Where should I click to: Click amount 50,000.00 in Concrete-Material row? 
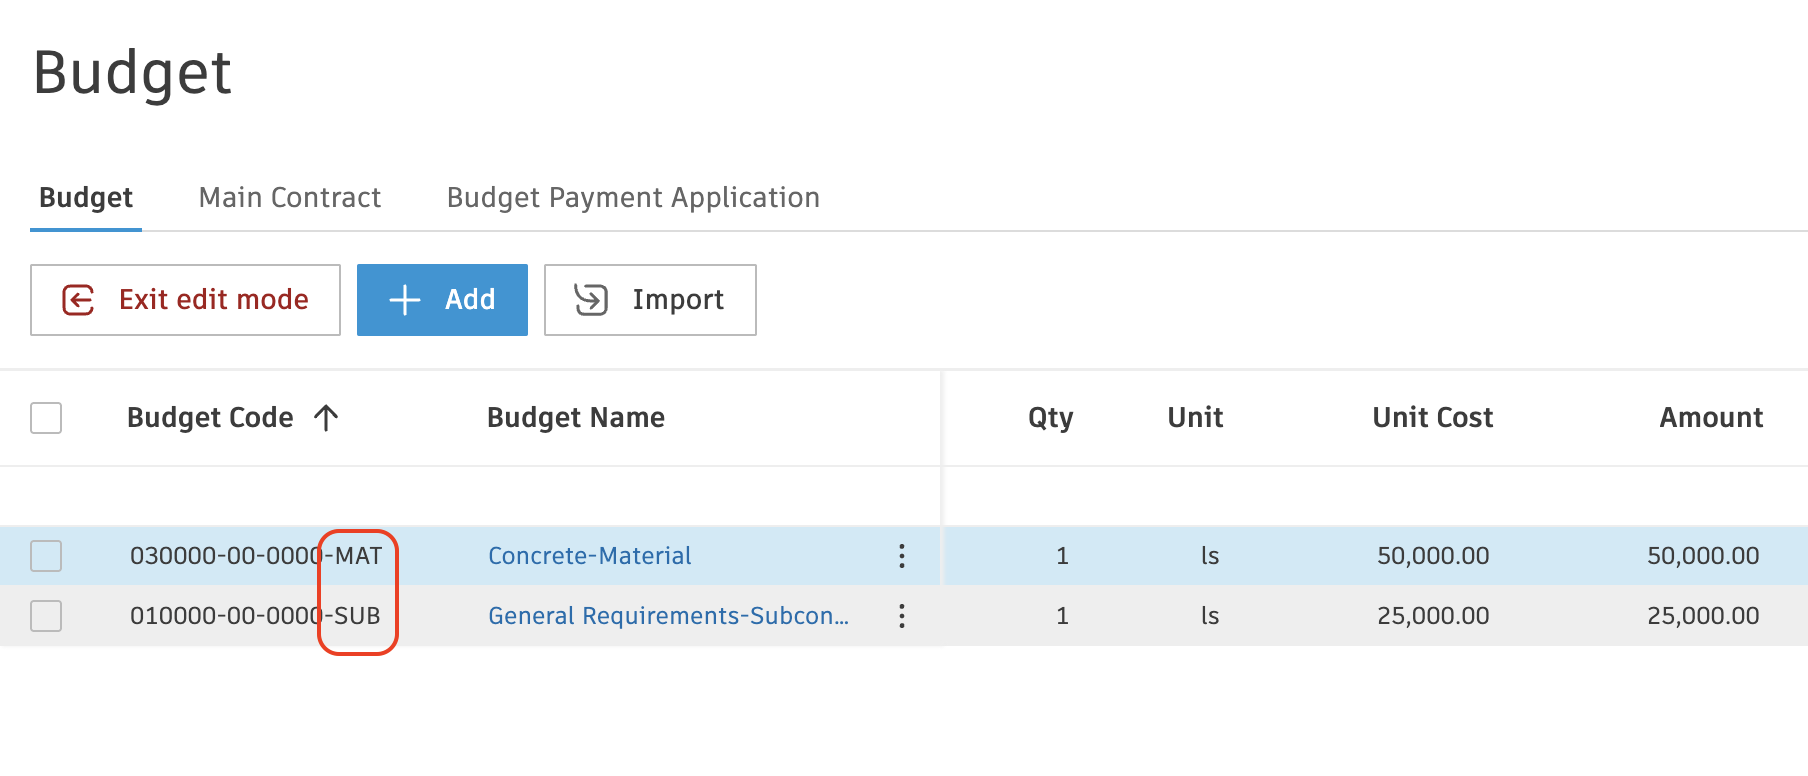pyautogui.click(x=1703, y=556)
